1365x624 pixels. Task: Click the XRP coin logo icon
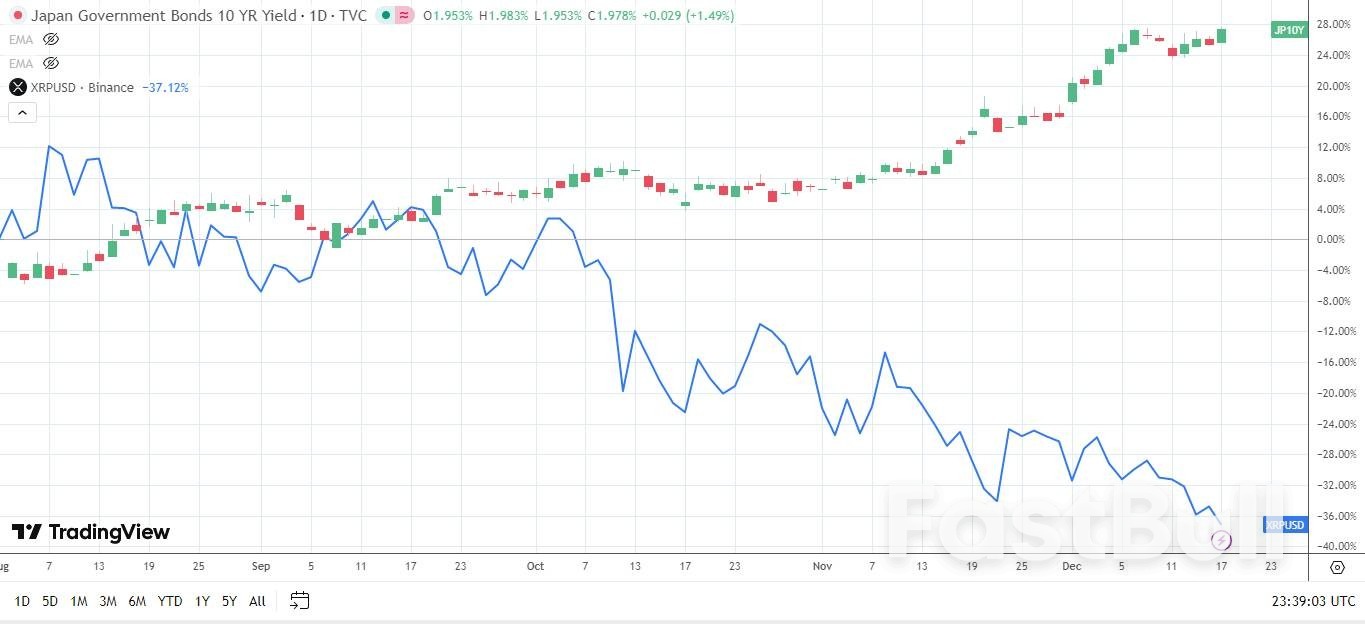pos(17,87)
